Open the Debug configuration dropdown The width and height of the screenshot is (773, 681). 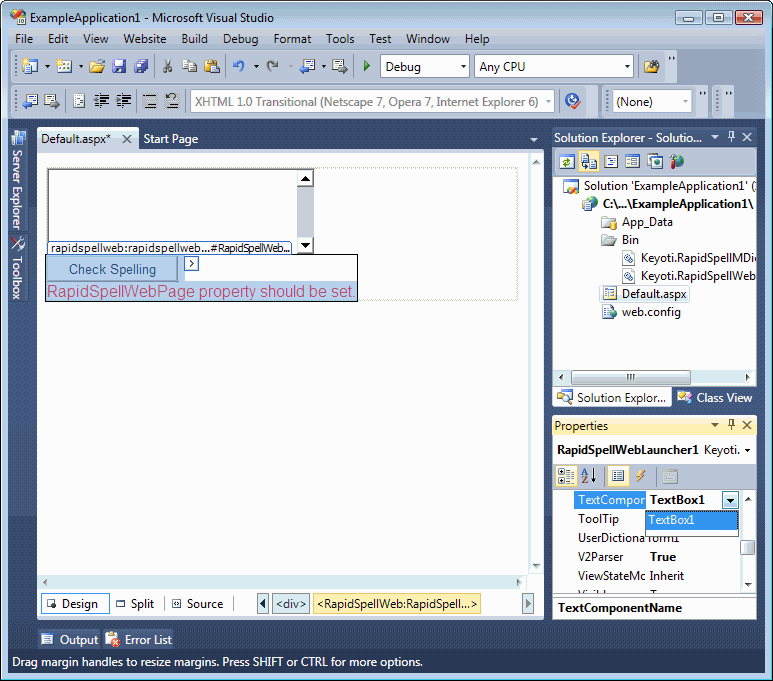click(463, 66)
